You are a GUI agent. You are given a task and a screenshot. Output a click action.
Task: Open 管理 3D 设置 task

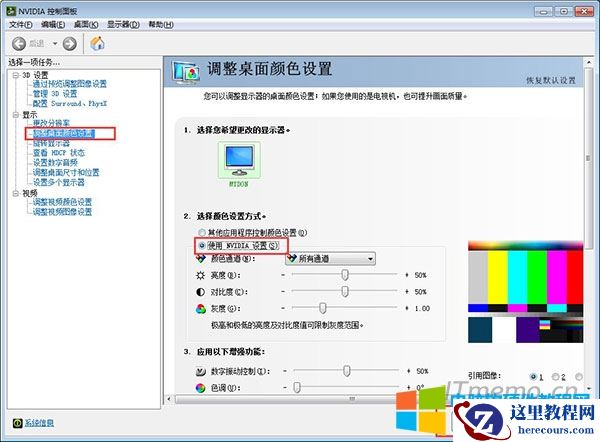[55, 94]
